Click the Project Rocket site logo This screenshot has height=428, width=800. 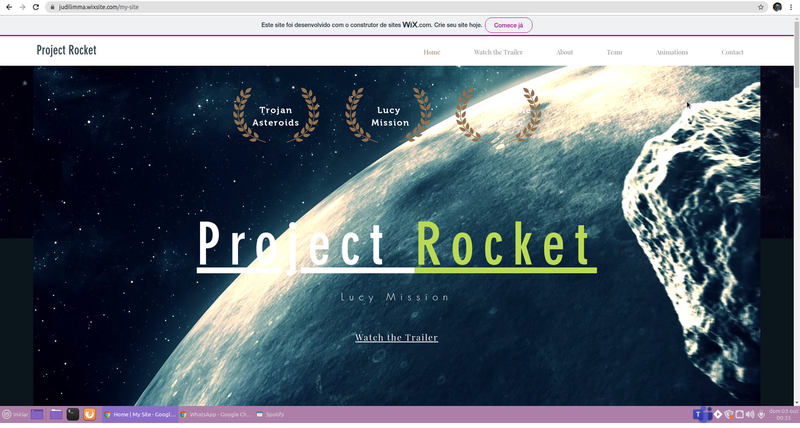click(66, 50)
